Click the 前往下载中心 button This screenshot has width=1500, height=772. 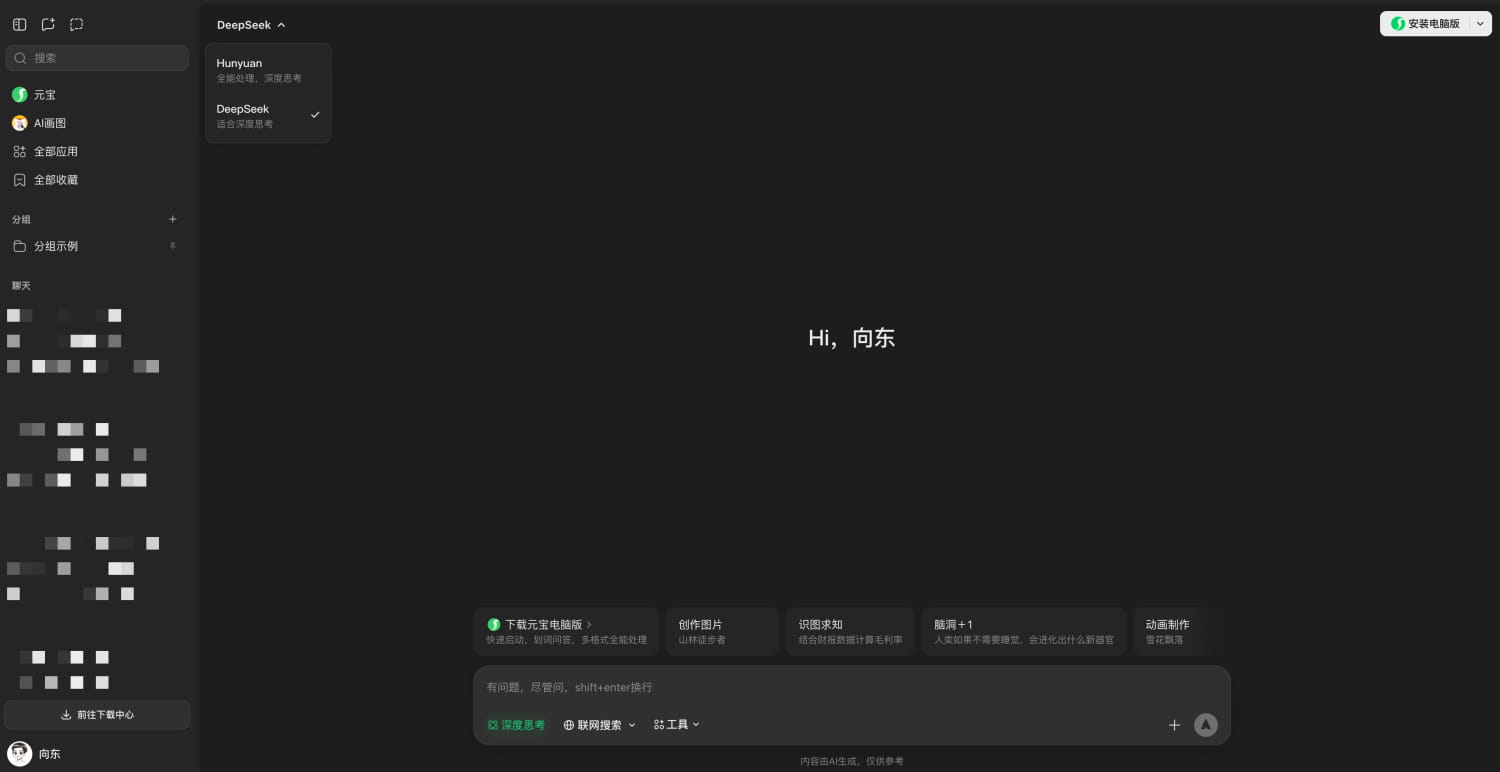[96, 715]
